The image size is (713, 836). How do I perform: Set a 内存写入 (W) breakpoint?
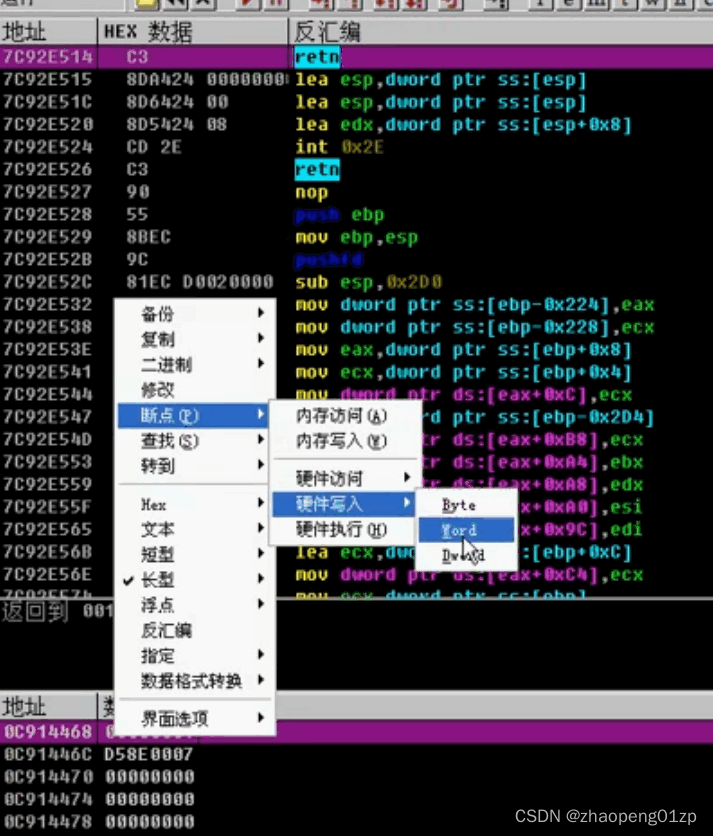tap(343, 441)
